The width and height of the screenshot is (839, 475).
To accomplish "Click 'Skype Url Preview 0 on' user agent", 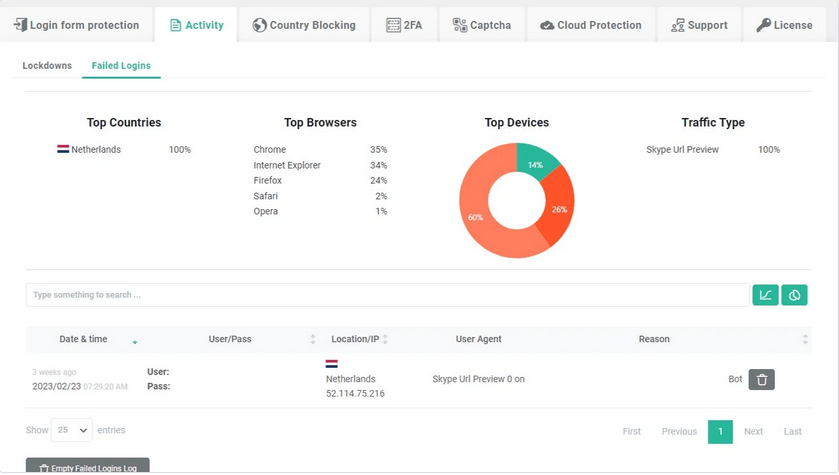I will pos(478,379).
